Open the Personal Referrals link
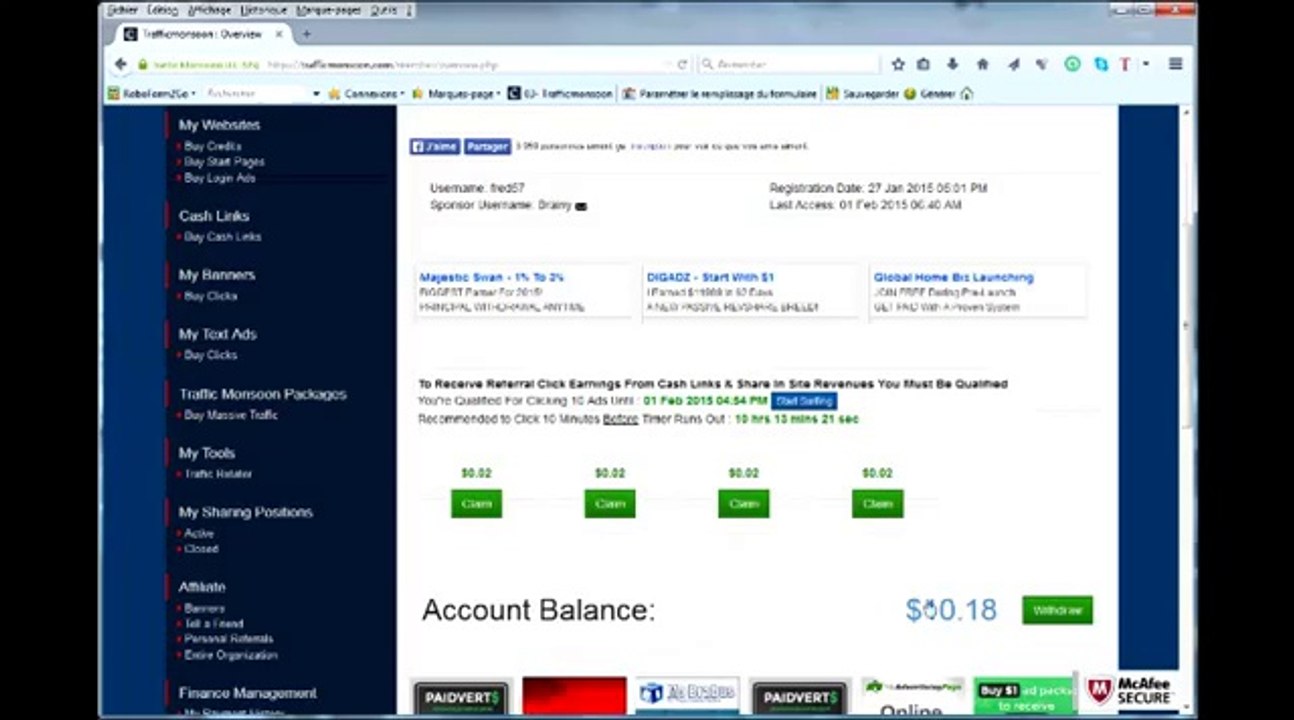 [x=229, y=639]
